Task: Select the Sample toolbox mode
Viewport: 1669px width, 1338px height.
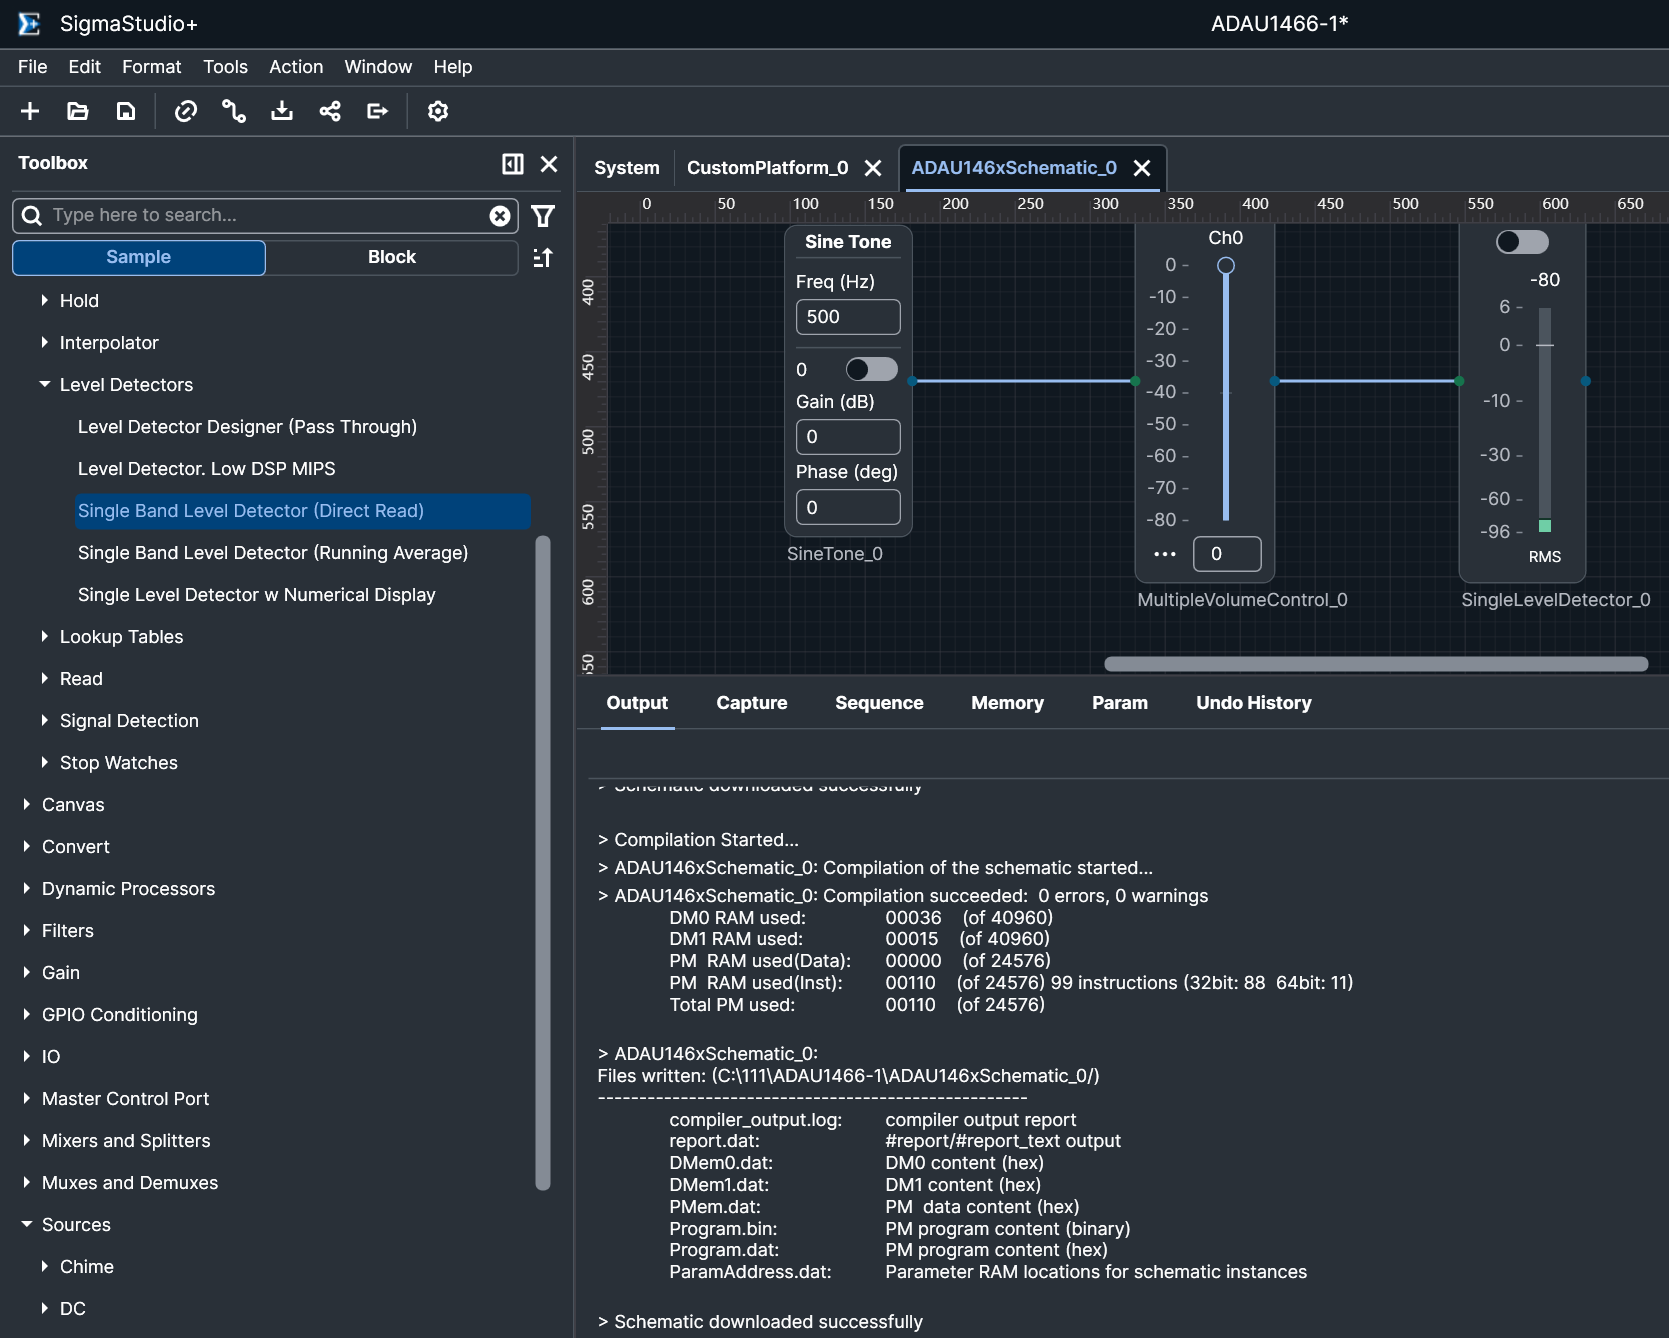Action: pyautogui.click(x=139, y=257)
